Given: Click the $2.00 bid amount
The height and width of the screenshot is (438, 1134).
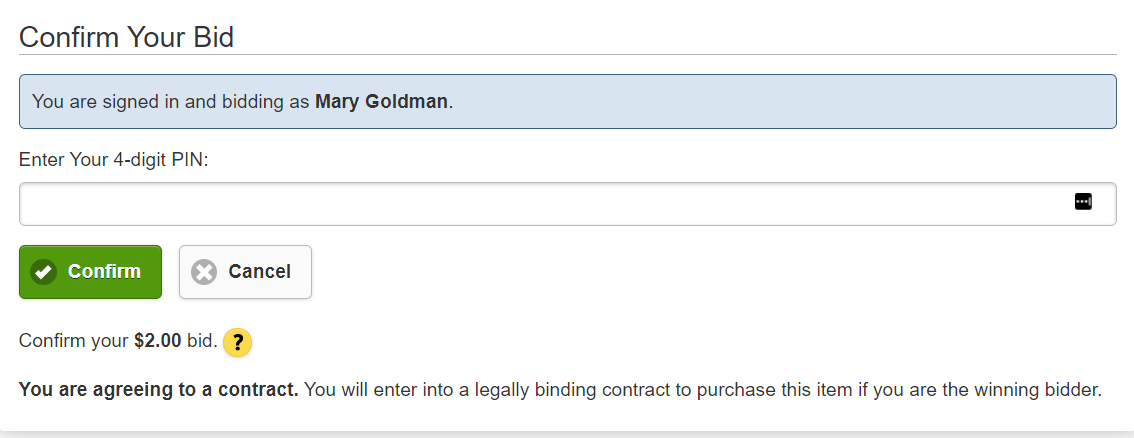Looking at the screenshot, I should [x=158, y=340].
